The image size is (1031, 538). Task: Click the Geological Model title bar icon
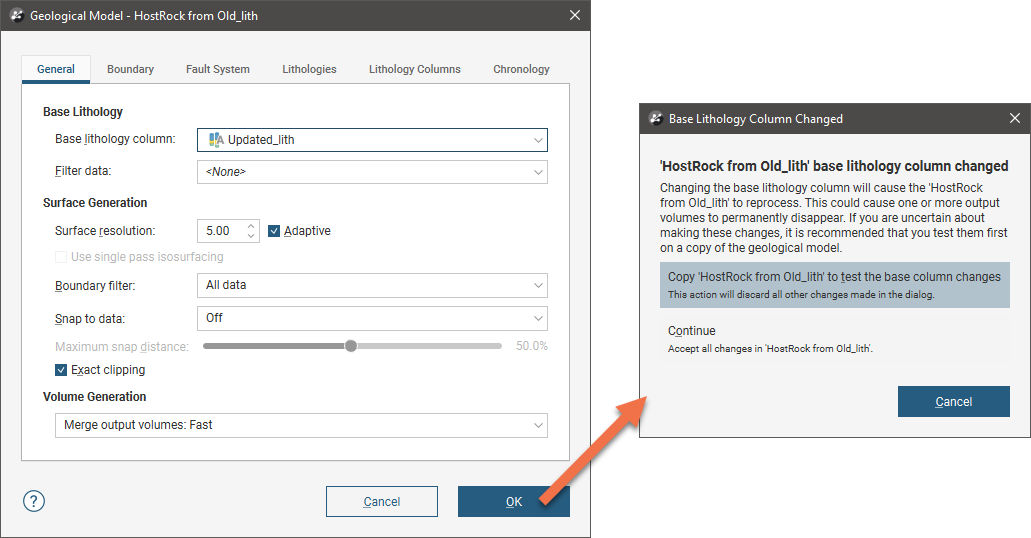(x=16, y=15)
